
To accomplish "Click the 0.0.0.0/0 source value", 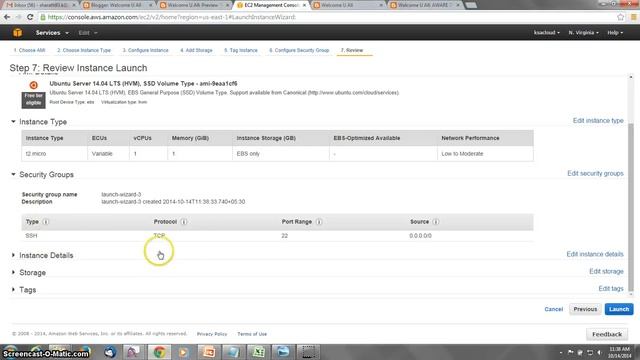I will tap(420, 236).
